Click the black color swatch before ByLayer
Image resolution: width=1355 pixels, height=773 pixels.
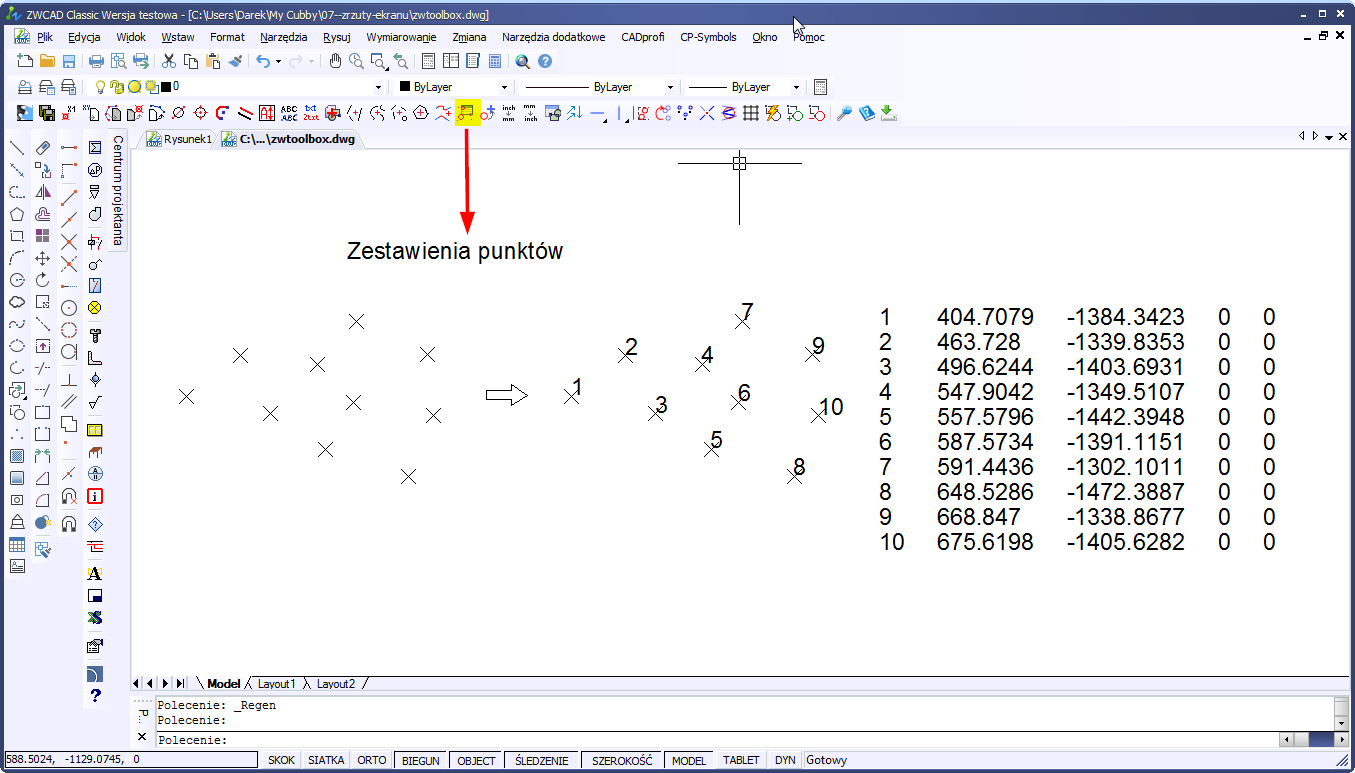pyautogui.click(x=405, y=87)
